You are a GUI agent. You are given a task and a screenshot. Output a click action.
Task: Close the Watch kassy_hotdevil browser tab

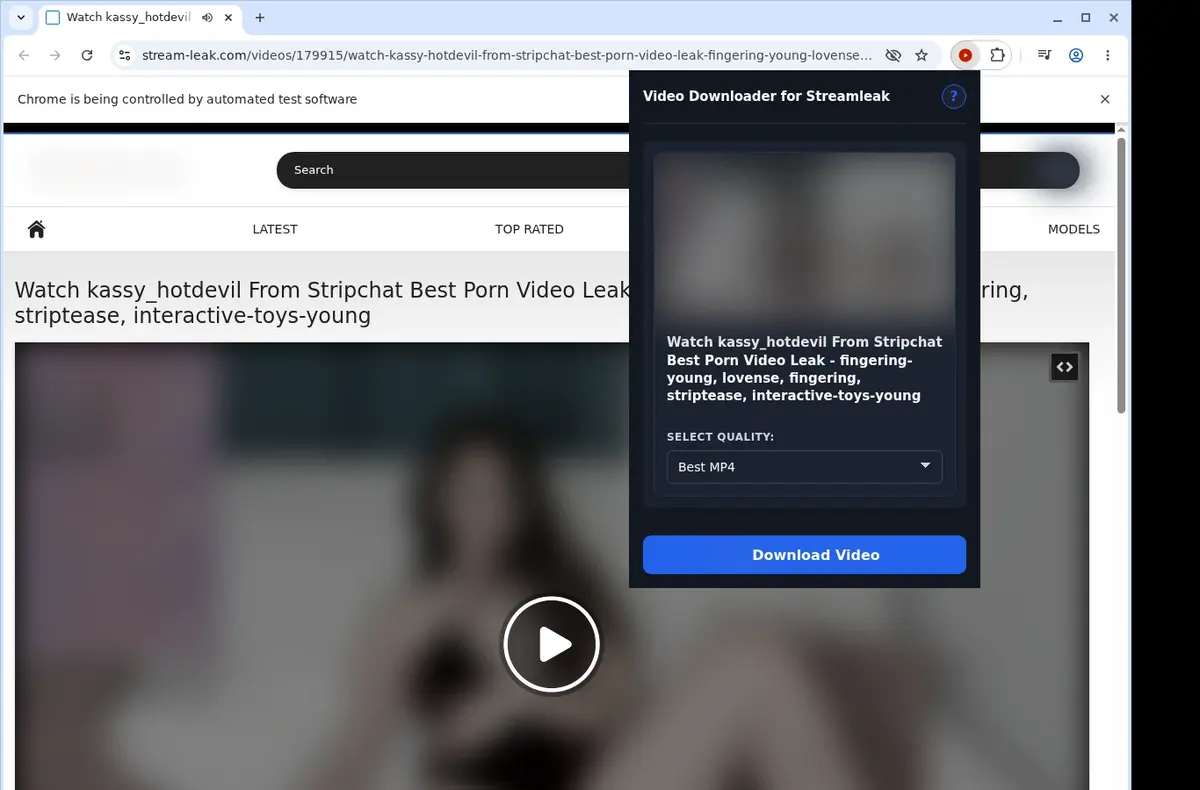pos(230,17)
